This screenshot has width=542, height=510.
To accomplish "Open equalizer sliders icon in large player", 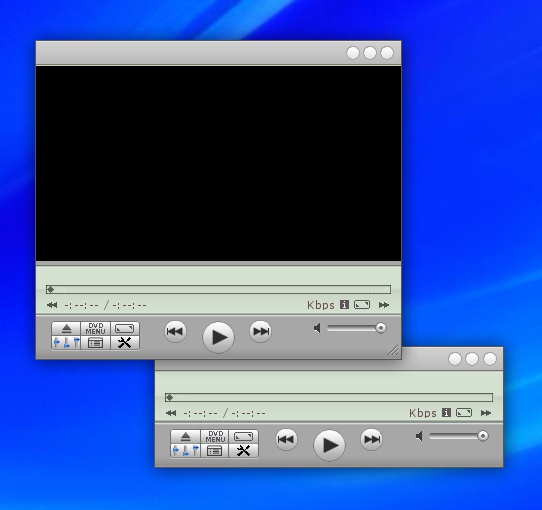I will point(66,343).
